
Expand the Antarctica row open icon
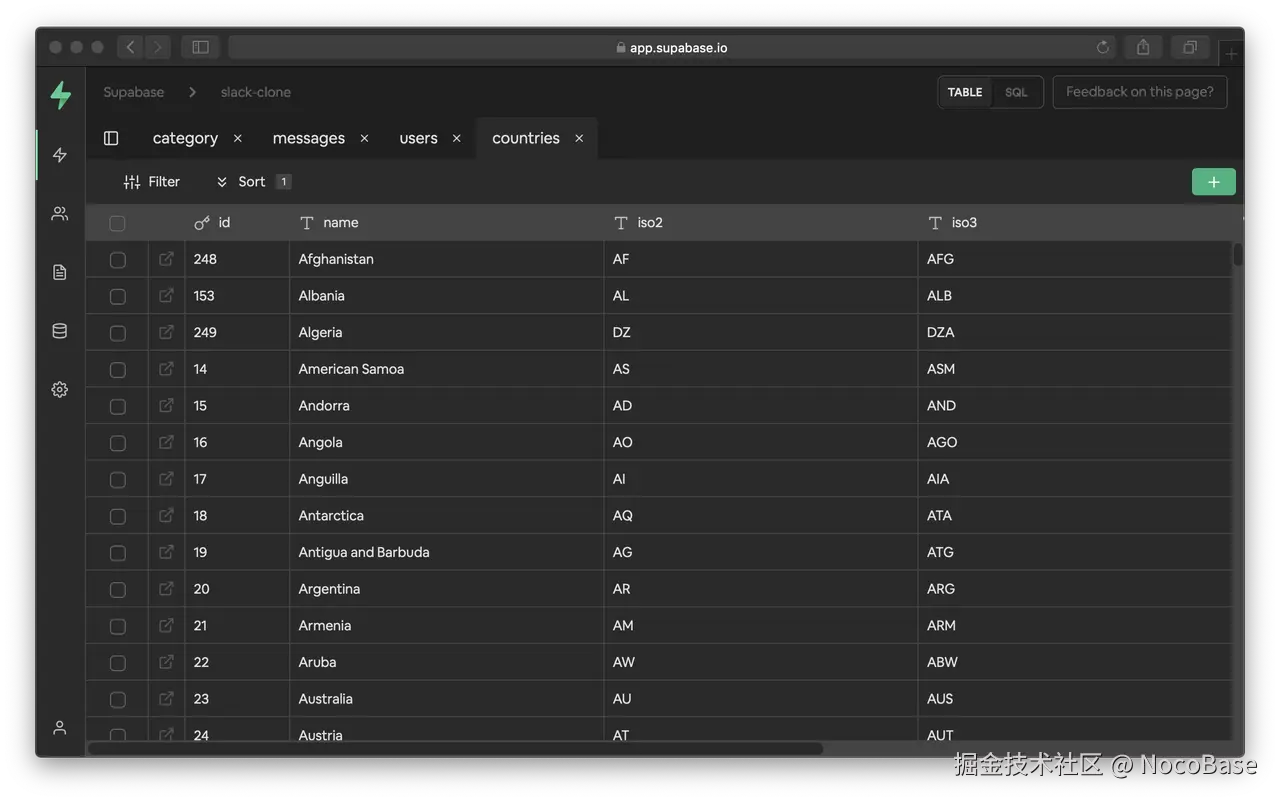click(x=166, y=515)
